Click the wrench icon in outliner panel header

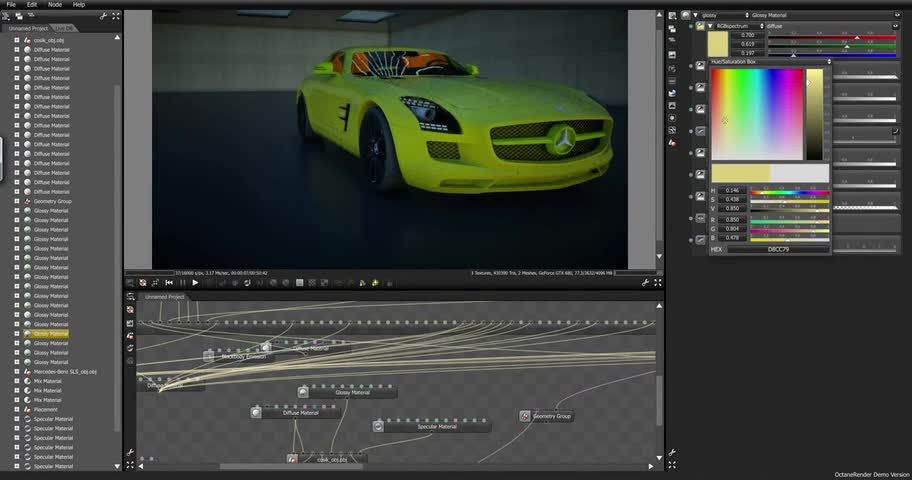(103, 16)
